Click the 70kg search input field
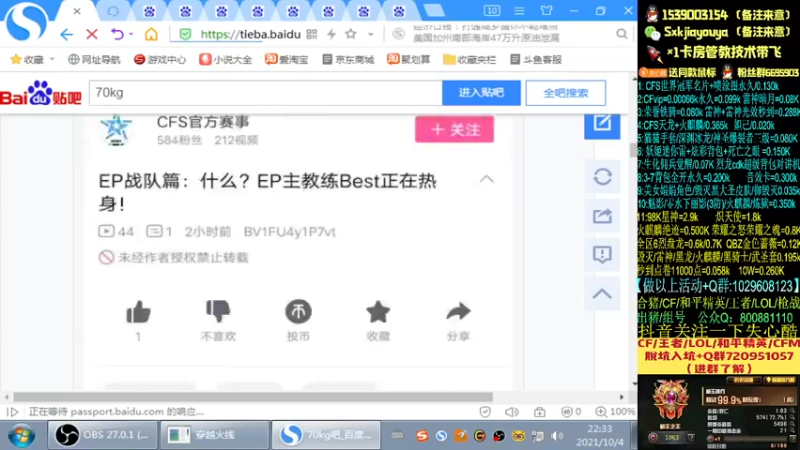The width and height of the screenshot is (800, 450). click(265, 93)
